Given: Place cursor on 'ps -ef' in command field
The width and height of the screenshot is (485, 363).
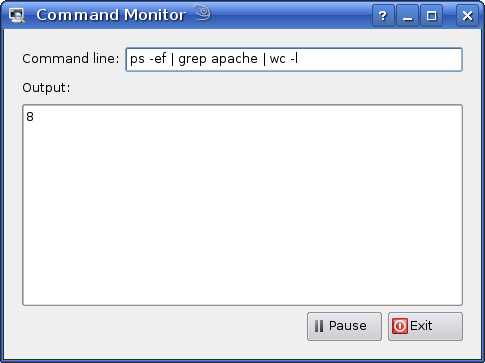Looking at the screenshot, I should tap(148, 59).
